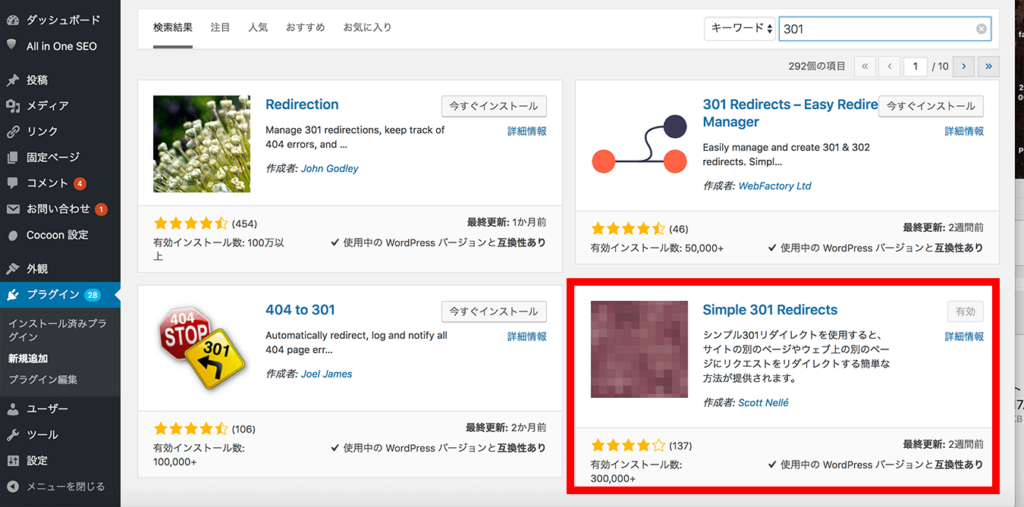Open the Simple 301 Redirects pixelated thumbnail
1024x507 pixels.
(x=639, y=349)
